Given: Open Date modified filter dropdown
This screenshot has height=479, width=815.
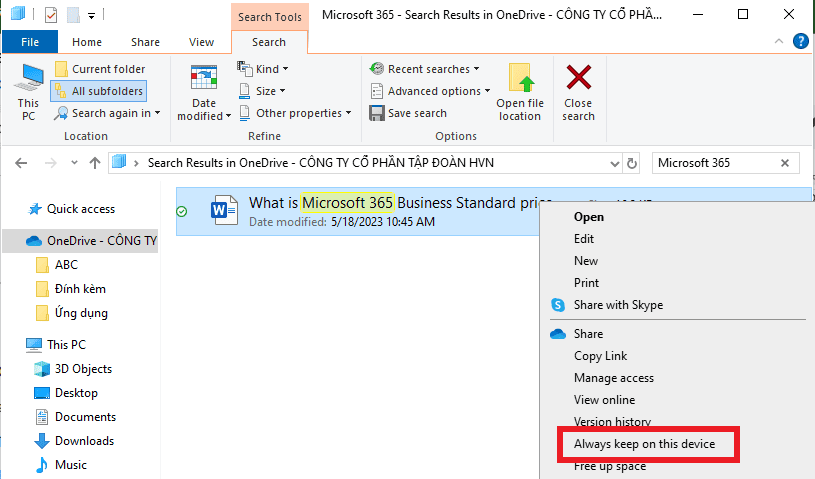Looking at the screenshot, I should [204, 92].
